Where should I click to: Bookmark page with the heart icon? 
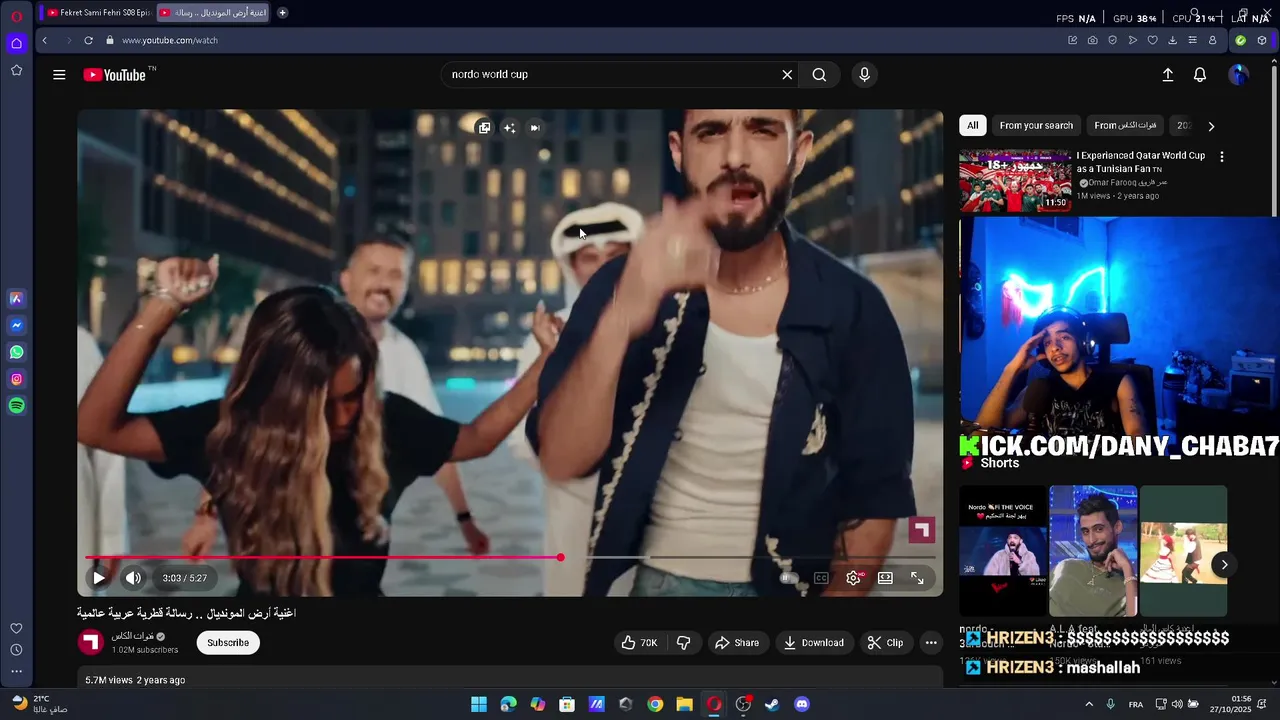click(1152, 40)
